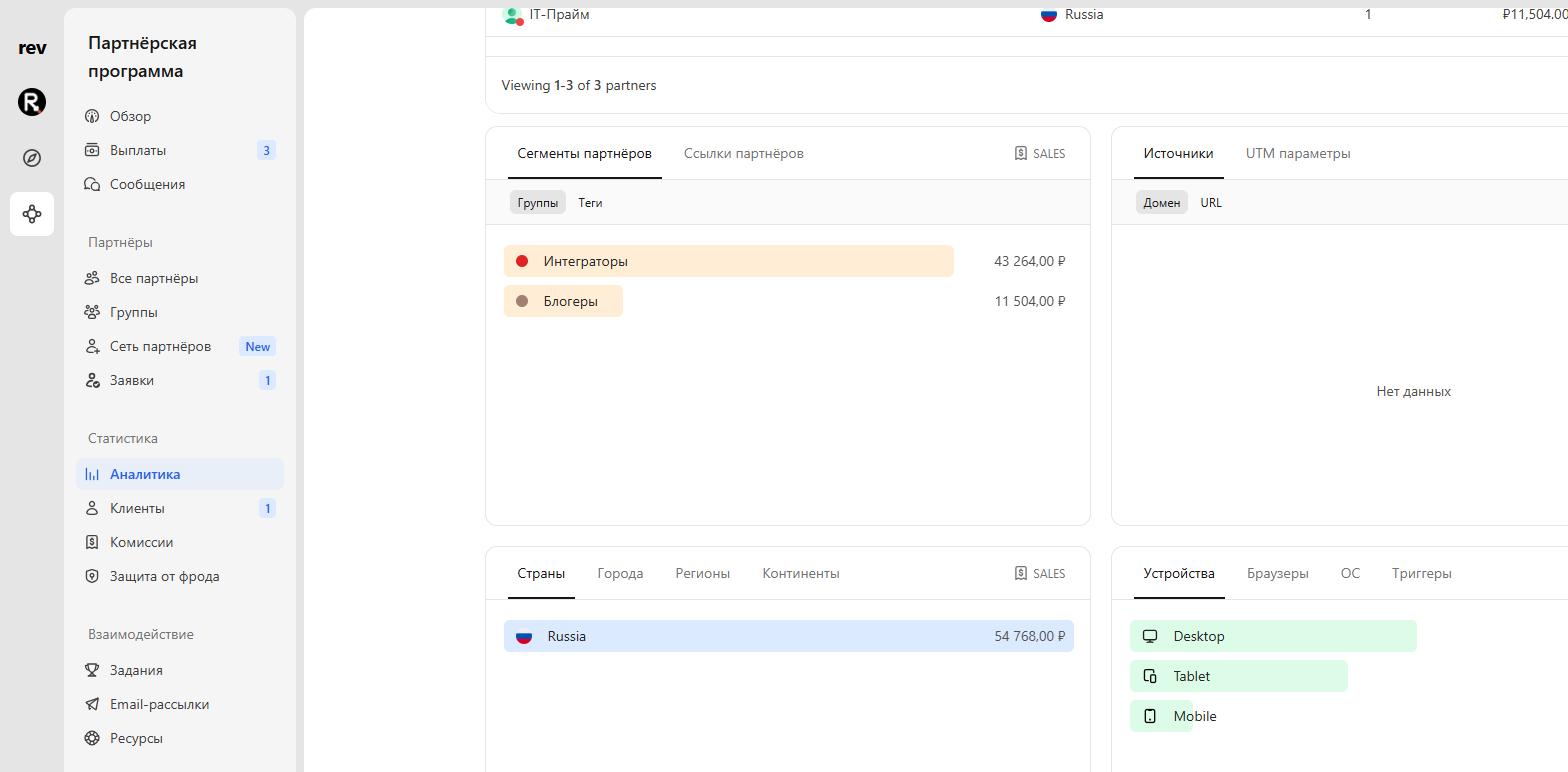This screenshot has width=1568, height=772.
Task: Click the Группы sidebar icon
Action: coord(92,312)
